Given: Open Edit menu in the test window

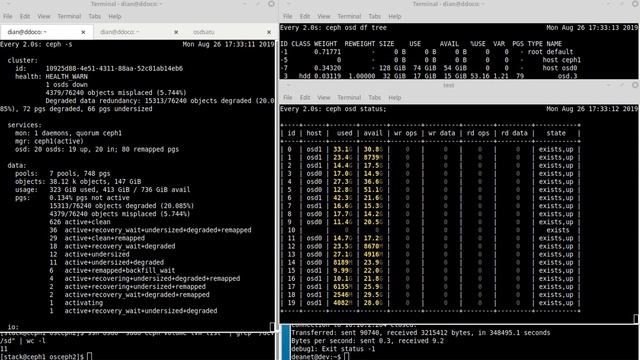Looking at the screenshot, I should (305, 98).
